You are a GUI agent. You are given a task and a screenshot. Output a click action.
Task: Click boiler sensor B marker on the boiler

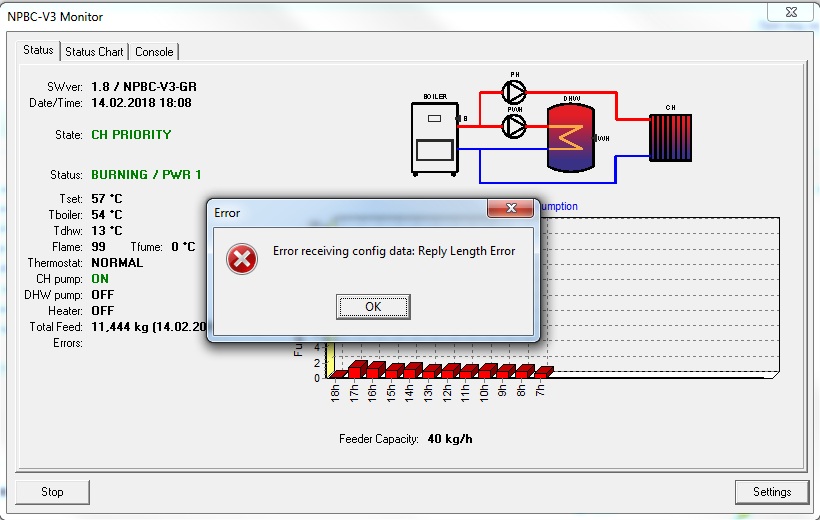tap(463, 119)
